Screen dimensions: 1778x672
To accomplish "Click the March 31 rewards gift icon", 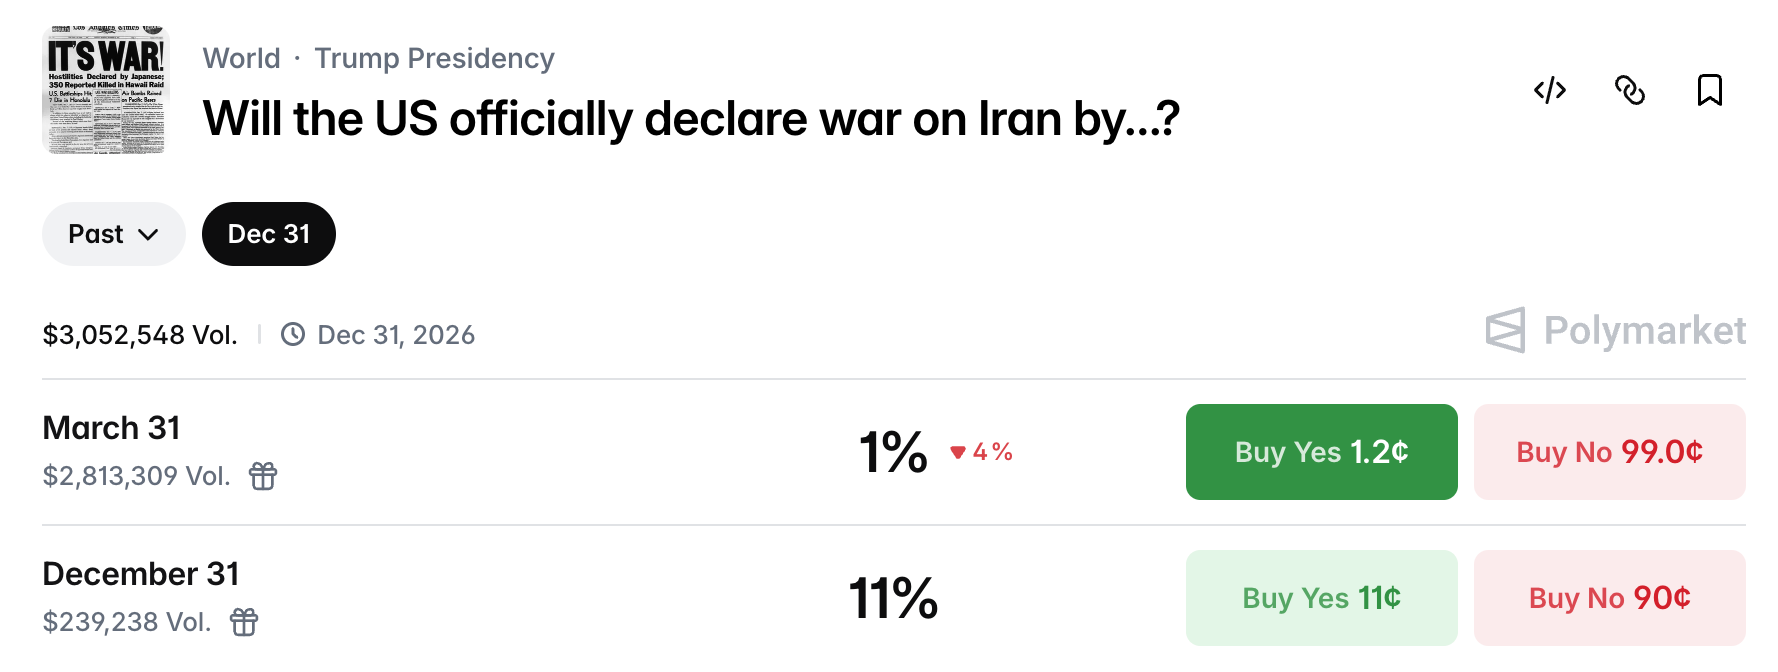I will coord(263,476).
